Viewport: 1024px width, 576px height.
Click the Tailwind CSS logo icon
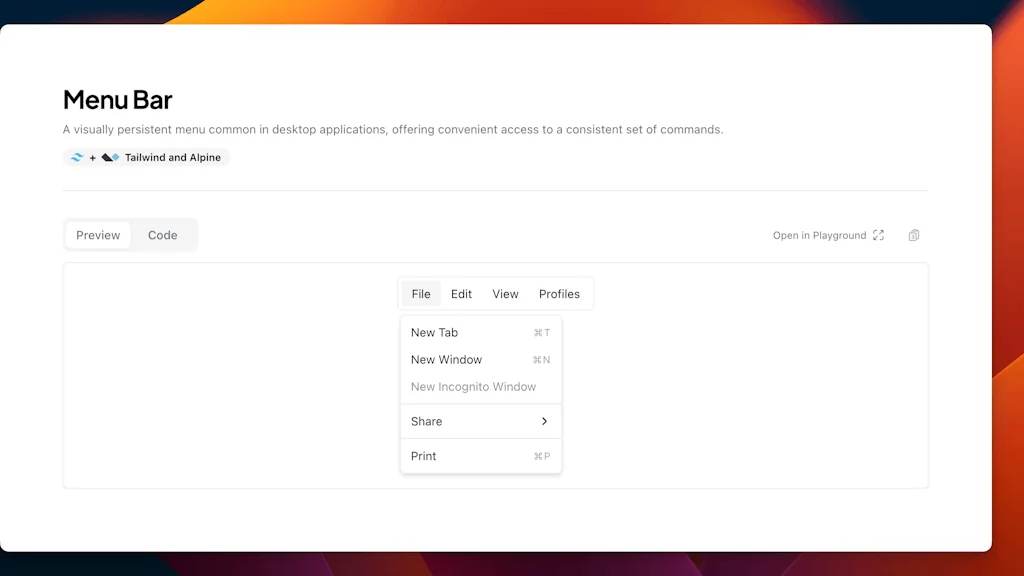[x=77, y=158]
